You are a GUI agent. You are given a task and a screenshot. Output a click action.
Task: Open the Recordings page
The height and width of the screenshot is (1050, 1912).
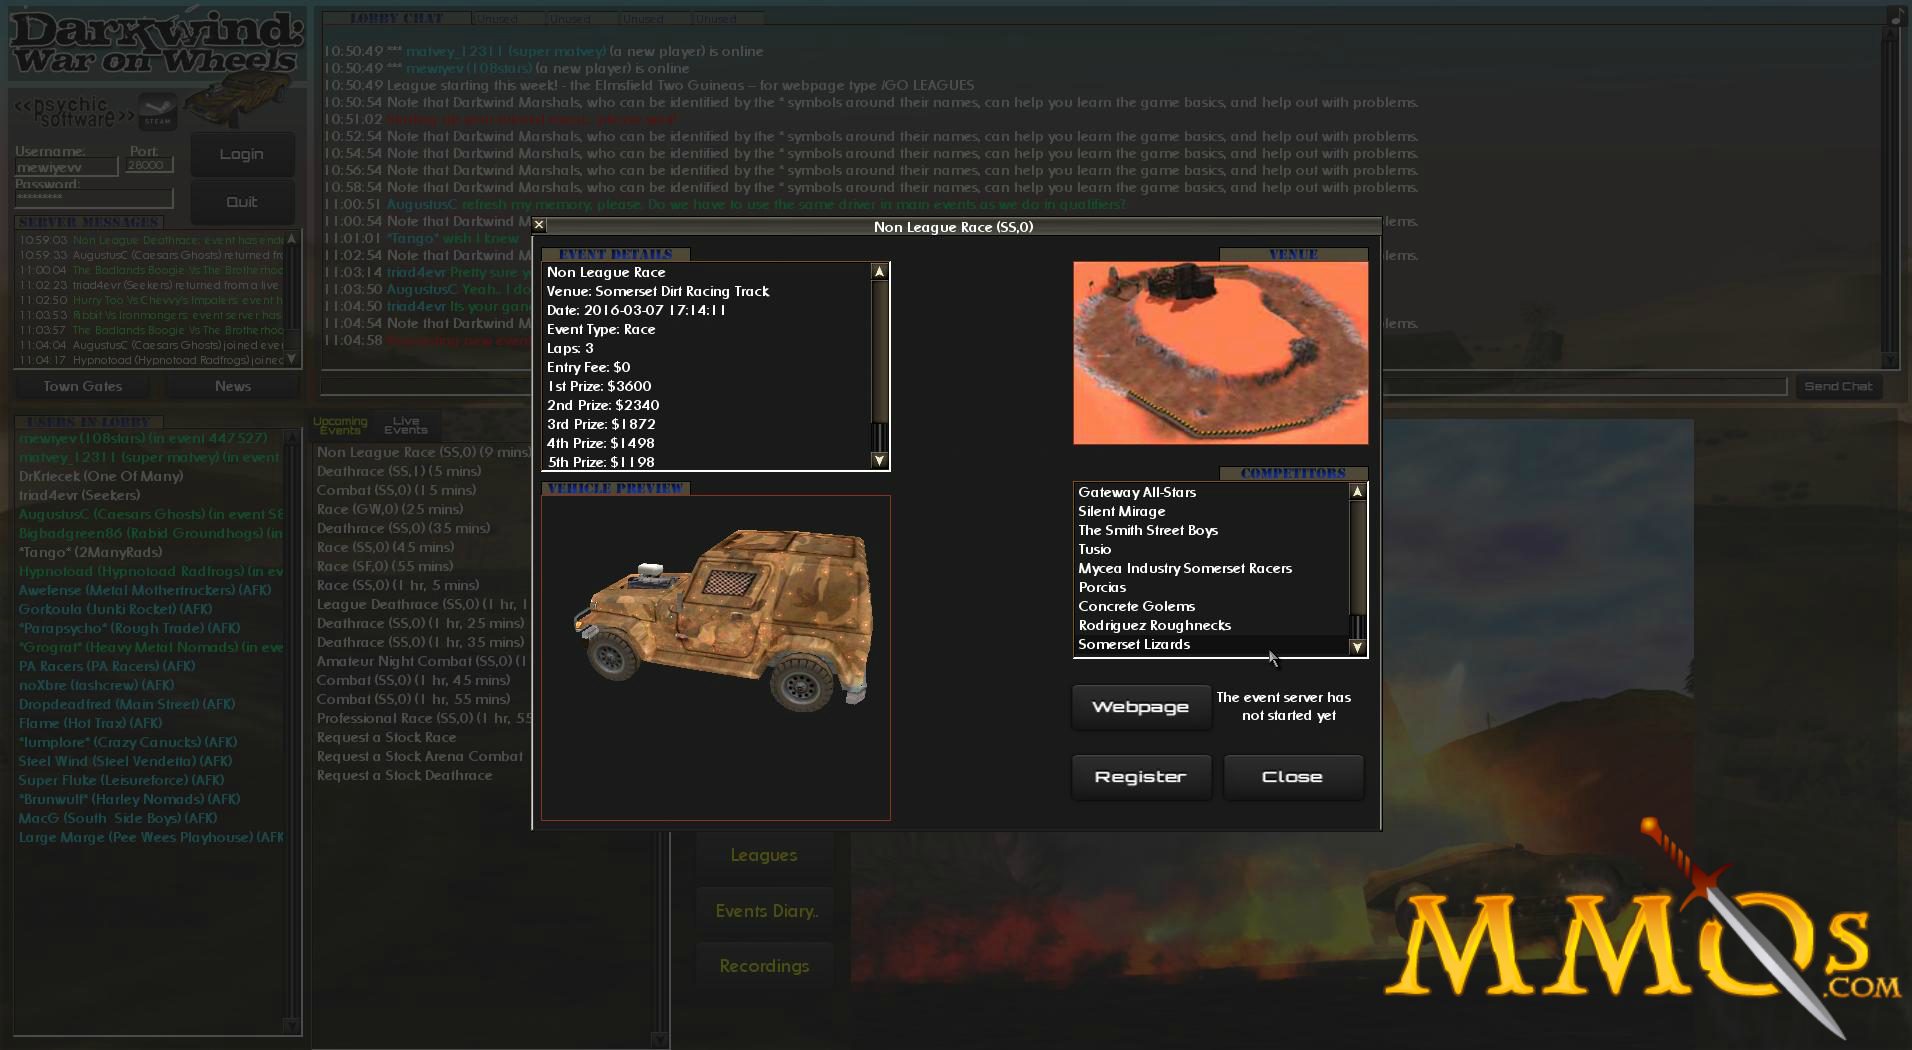(x=764, y=966)
